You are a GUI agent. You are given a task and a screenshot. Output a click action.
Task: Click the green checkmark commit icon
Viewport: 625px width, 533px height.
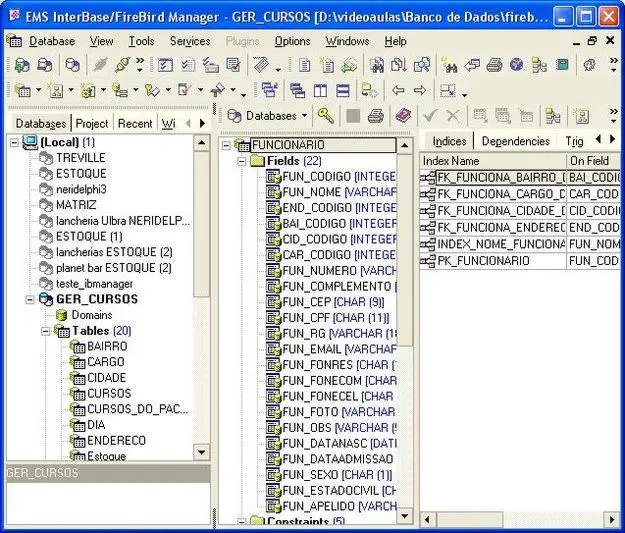(430, 116)
